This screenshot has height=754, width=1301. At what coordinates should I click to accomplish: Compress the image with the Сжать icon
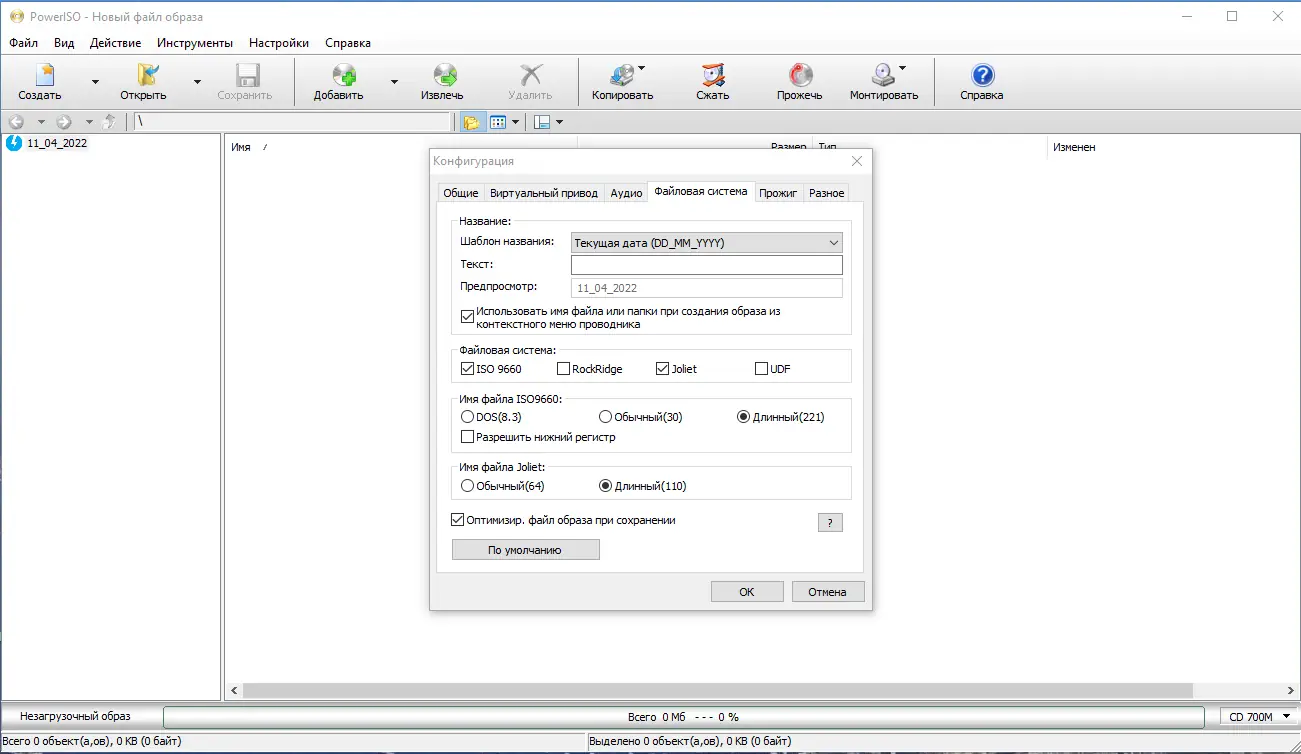pos(713,76)
